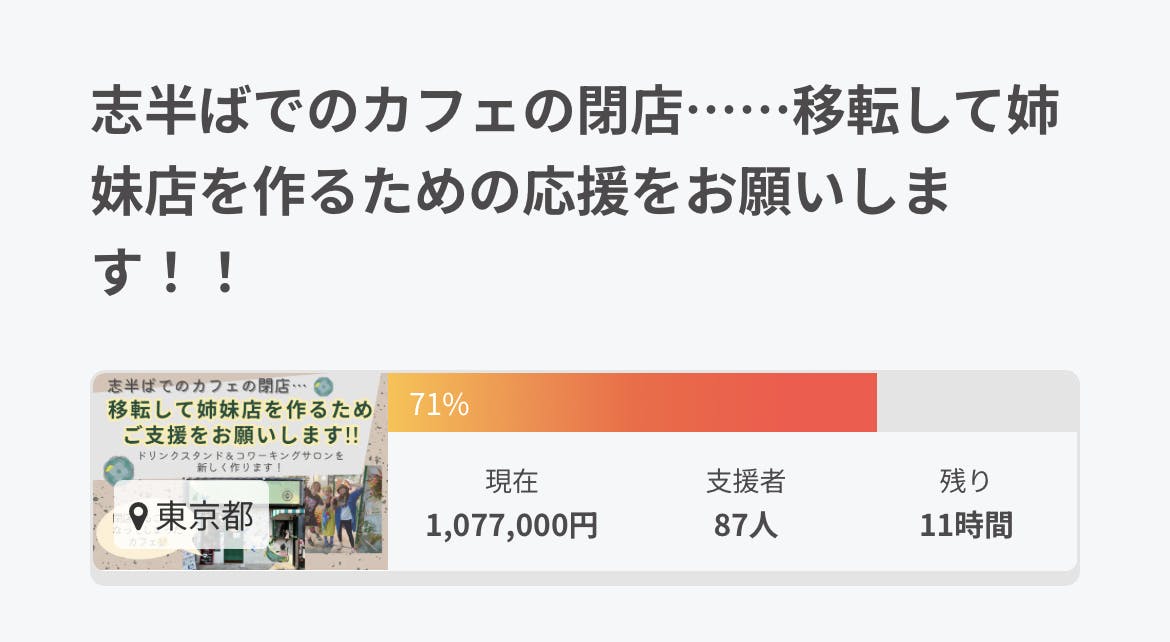Click the 東京都 location label
The height and width of the screenshot is (642, 1170).
(x=204, y=516)
